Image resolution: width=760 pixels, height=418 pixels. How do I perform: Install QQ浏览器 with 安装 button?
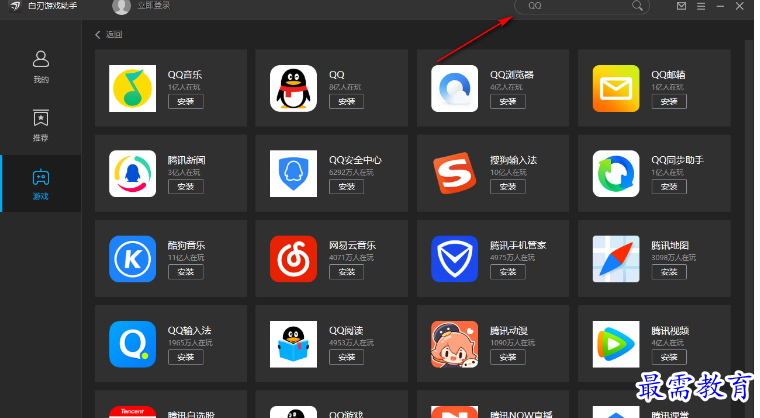point(508,101)
